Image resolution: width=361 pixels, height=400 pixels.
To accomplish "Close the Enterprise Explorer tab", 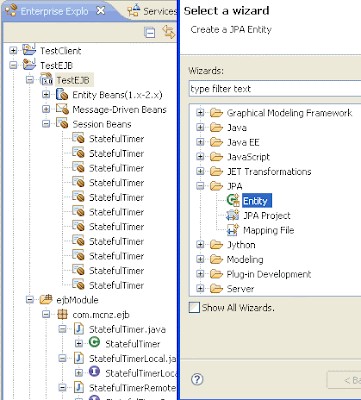I will (100, 11).
